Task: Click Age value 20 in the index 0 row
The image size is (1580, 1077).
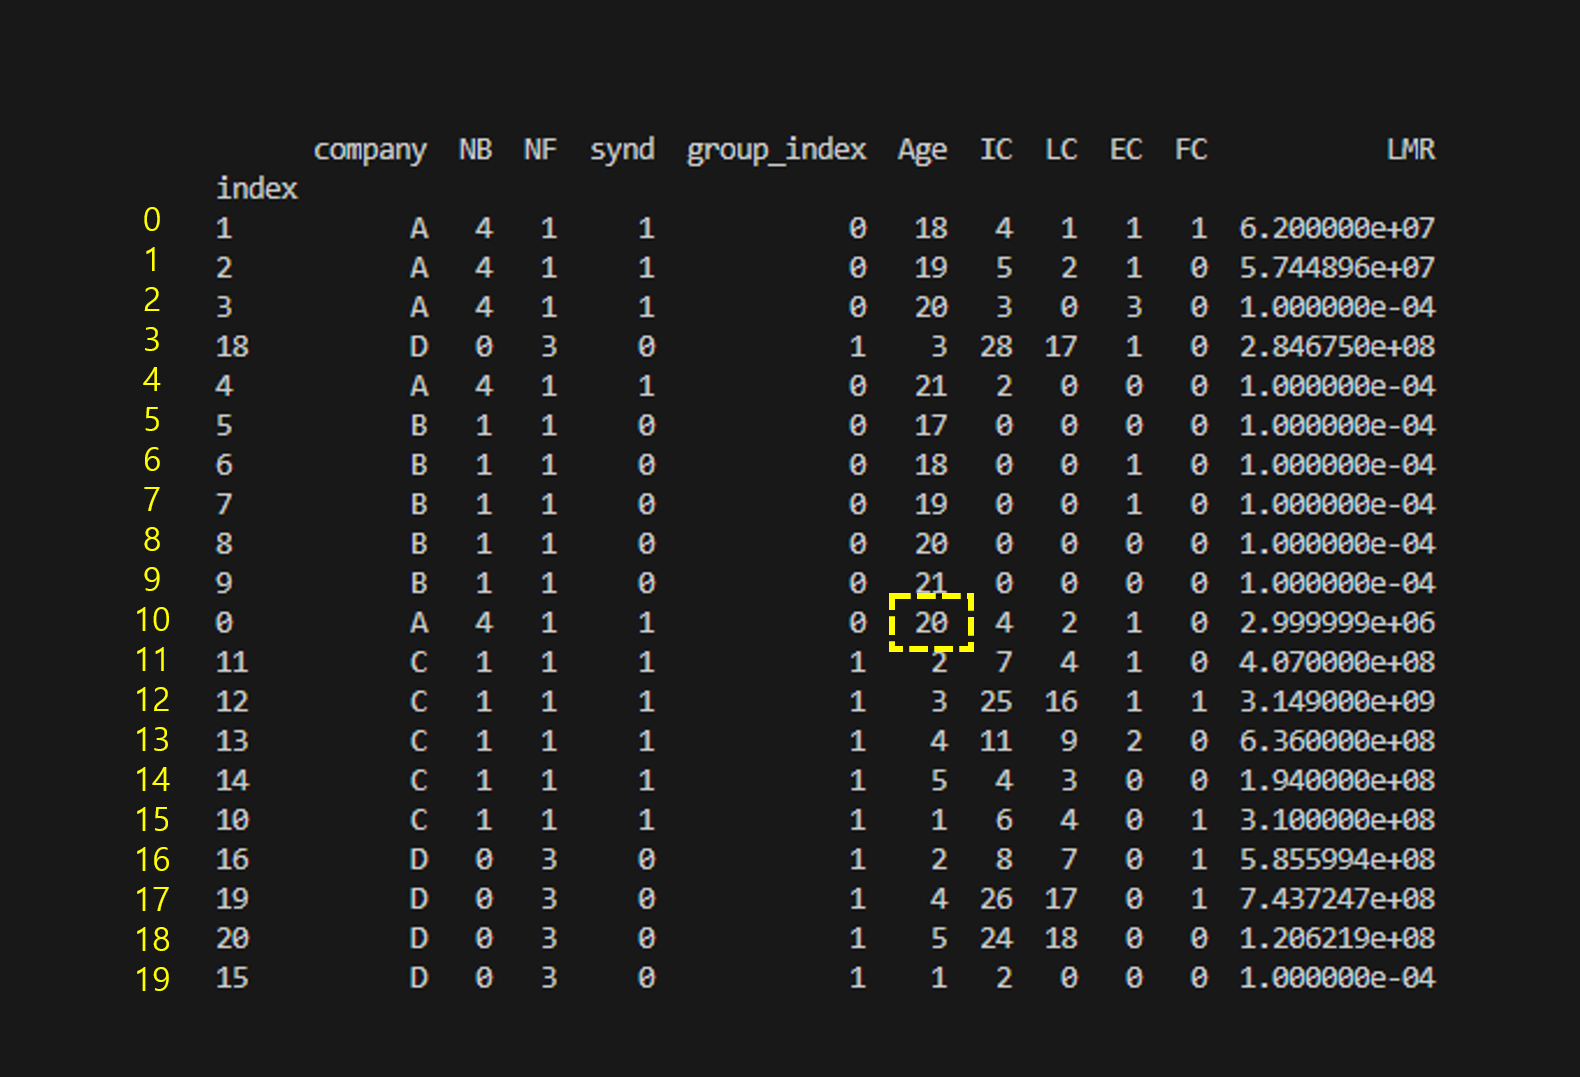Action: (931, 622)
